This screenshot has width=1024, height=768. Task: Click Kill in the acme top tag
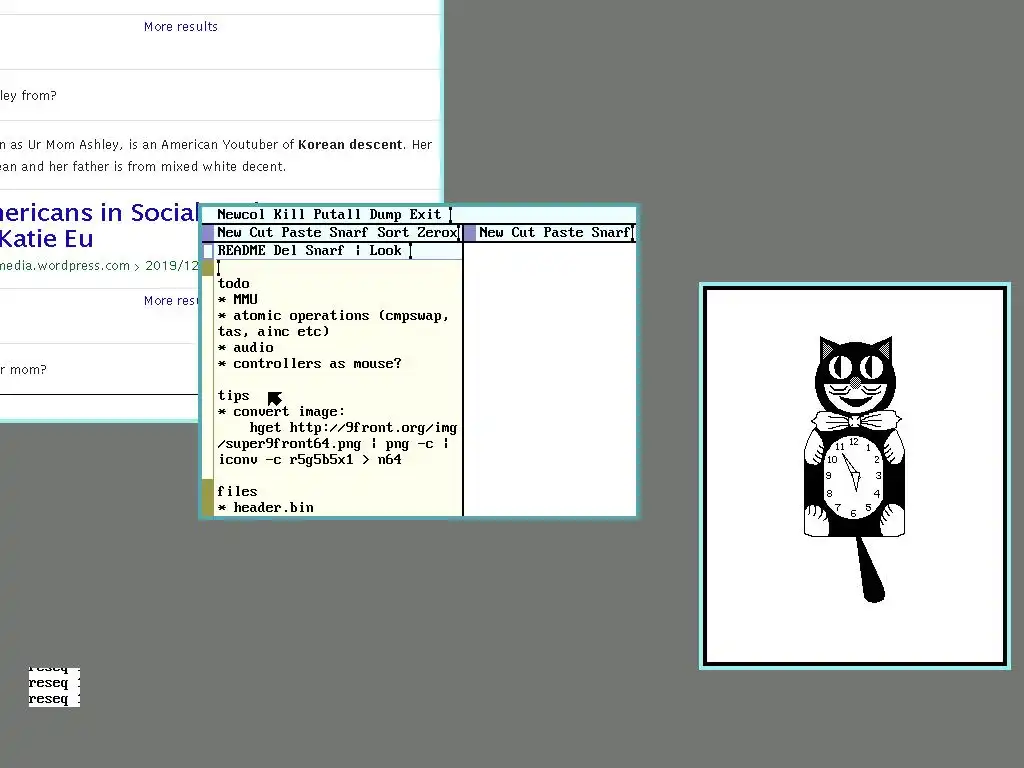(289, 214)
